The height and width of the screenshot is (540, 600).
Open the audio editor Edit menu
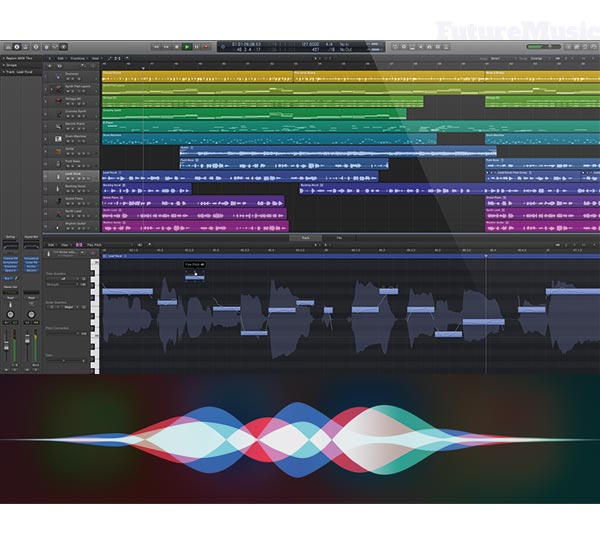(x=51, y=245)
